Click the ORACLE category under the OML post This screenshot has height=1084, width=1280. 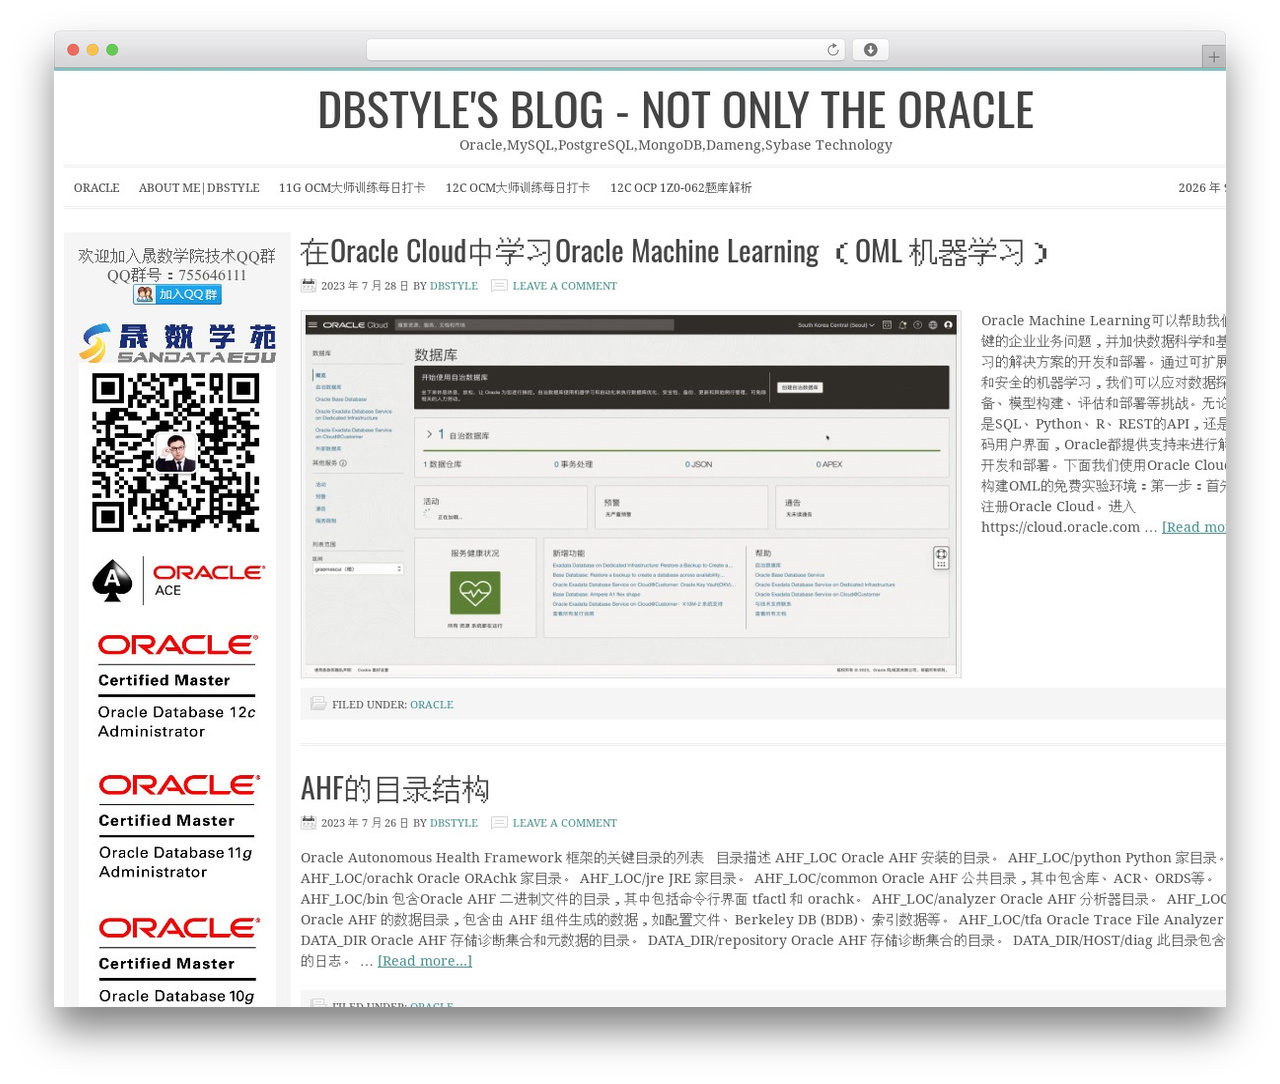[x=432, y=705]
